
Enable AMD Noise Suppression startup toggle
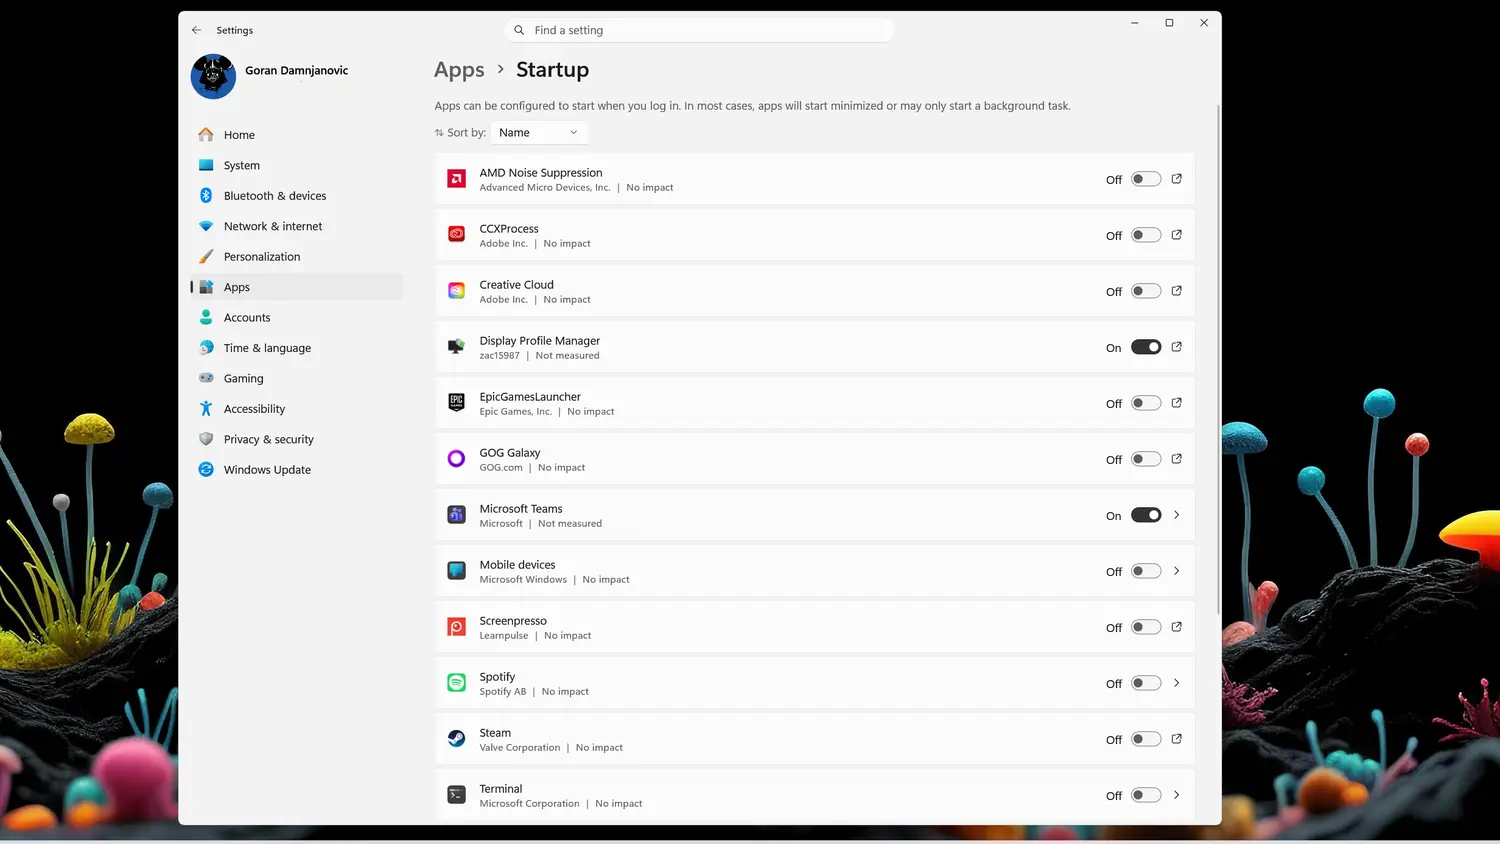click(1146, 179)
